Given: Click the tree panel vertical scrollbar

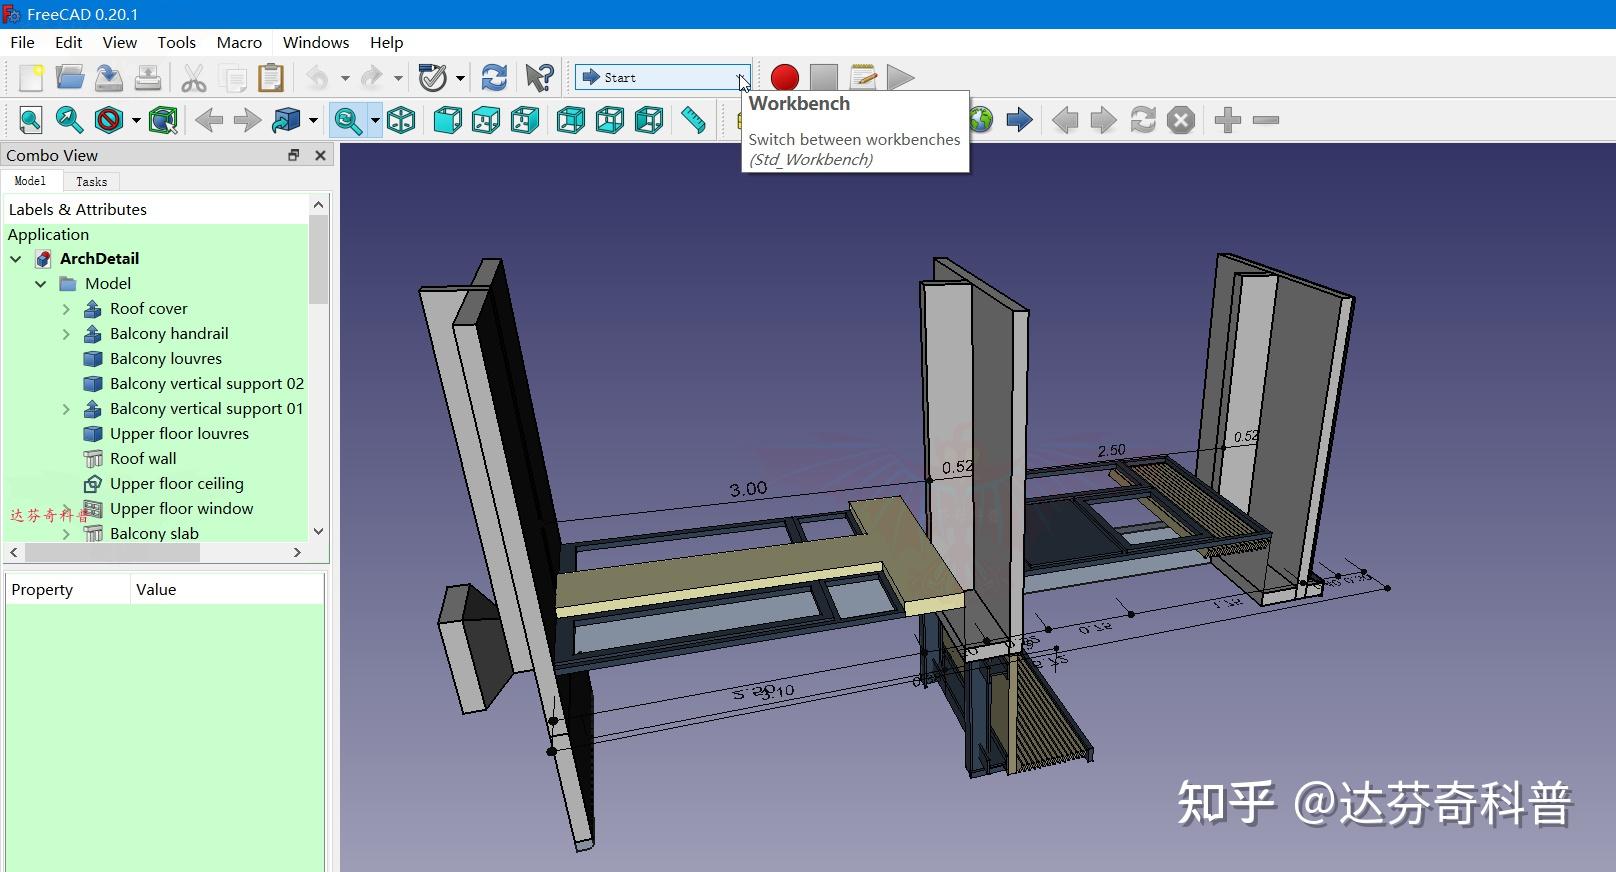Looking at the screenshot, I should pyautogui.click(x=318, y=368).
